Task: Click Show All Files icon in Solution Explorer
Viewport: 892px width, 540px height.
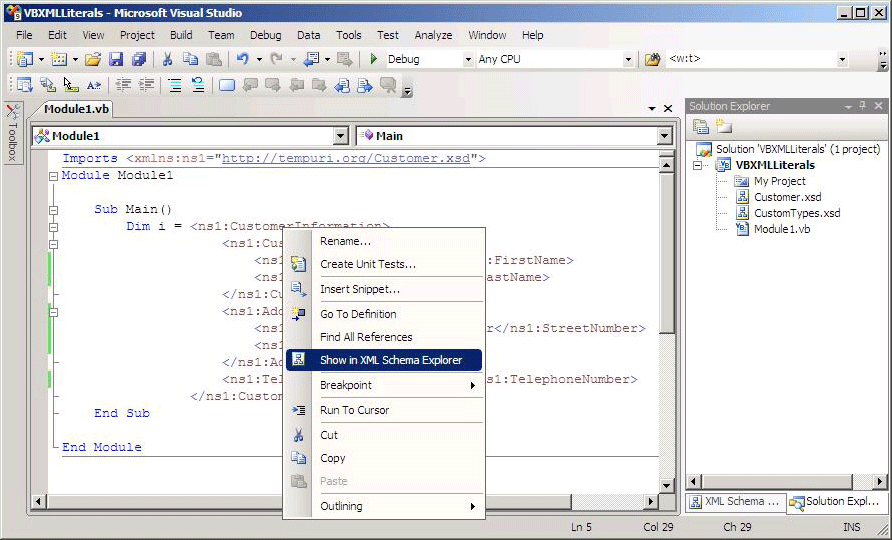Action: pos(723,127)
